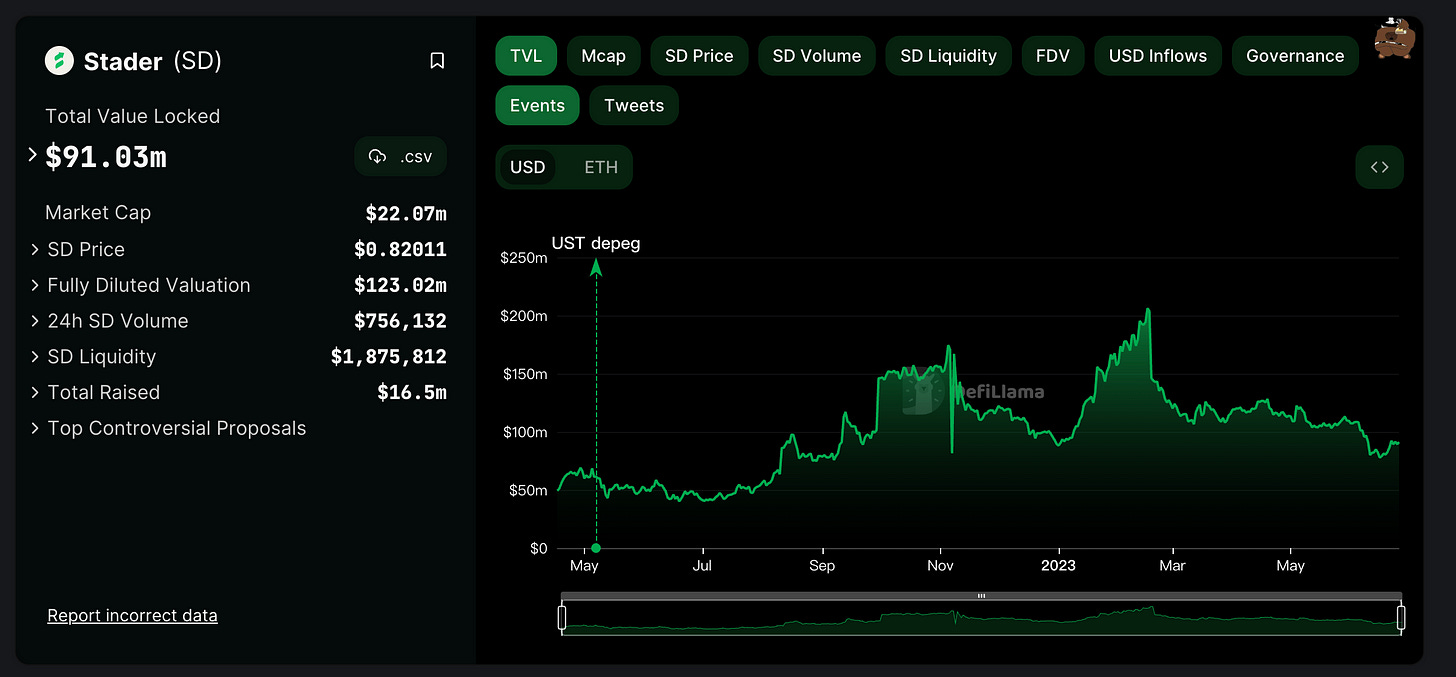Image resolution: width=1456 pixels, height=677 pixels.
Task: Click the UST depeg event marker dot
Action: 596,548
